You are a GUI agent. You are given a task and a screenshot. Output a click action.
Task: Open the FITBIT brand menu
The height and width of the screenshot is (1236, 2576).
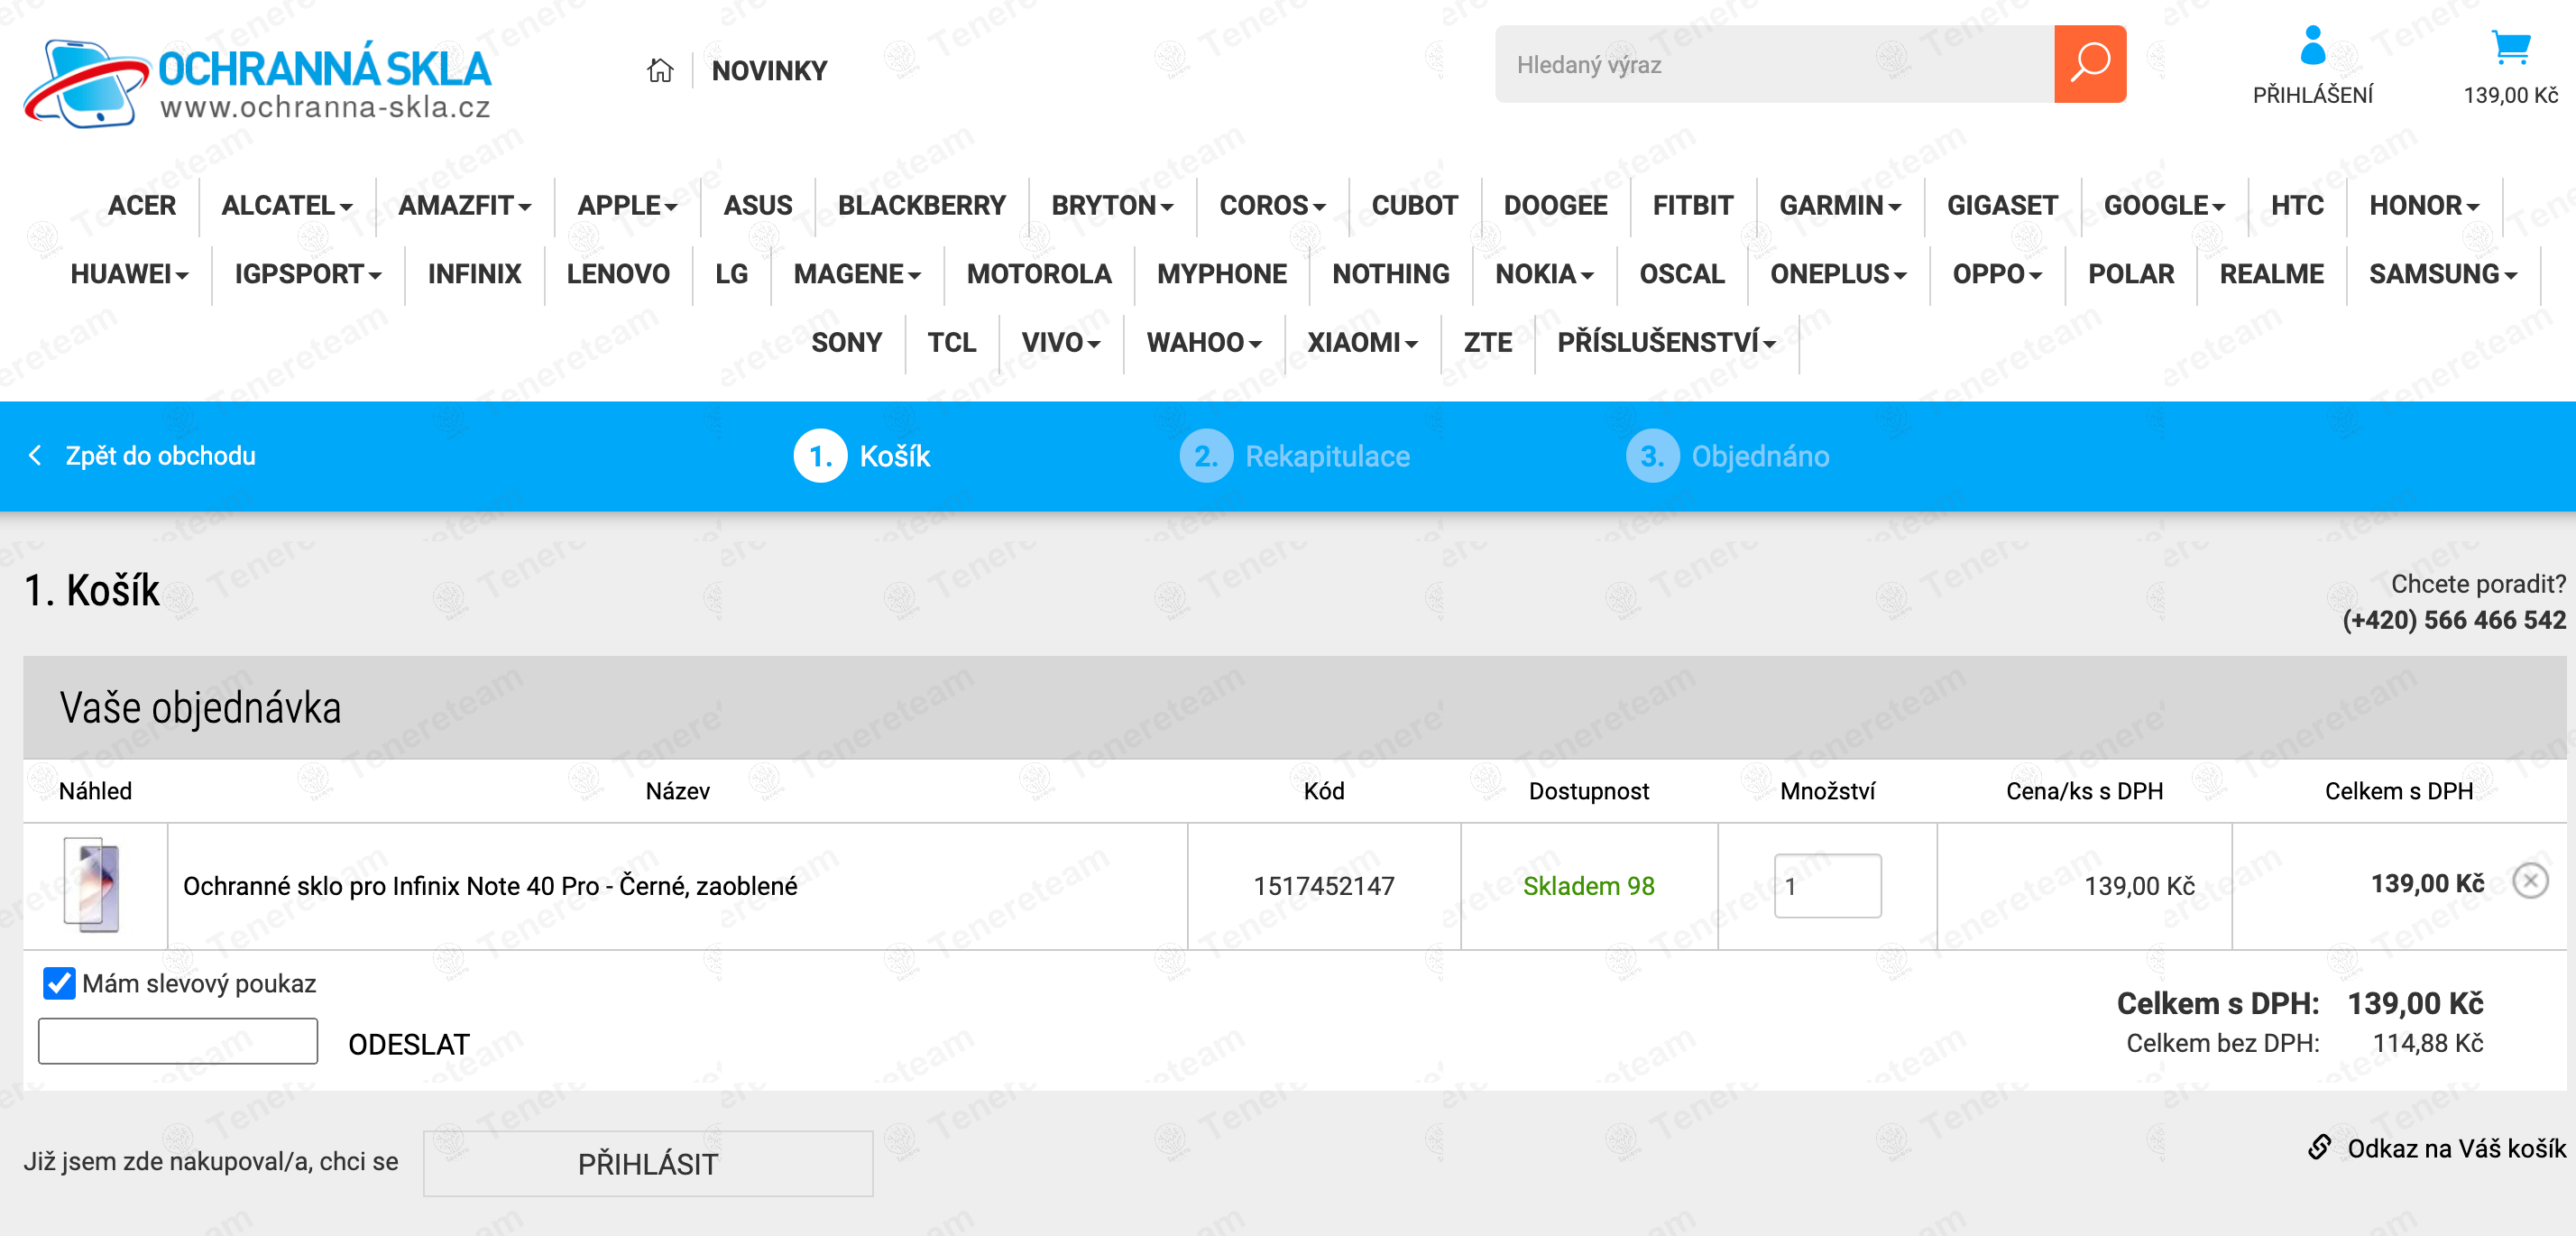1692,206
